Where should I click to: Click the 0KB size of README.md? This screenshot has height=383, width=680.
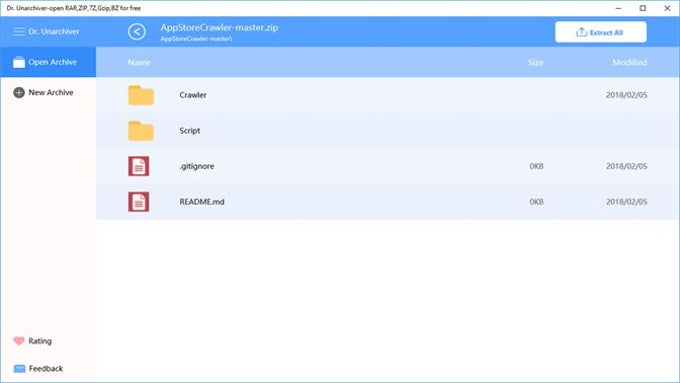[x=536, y=202]
